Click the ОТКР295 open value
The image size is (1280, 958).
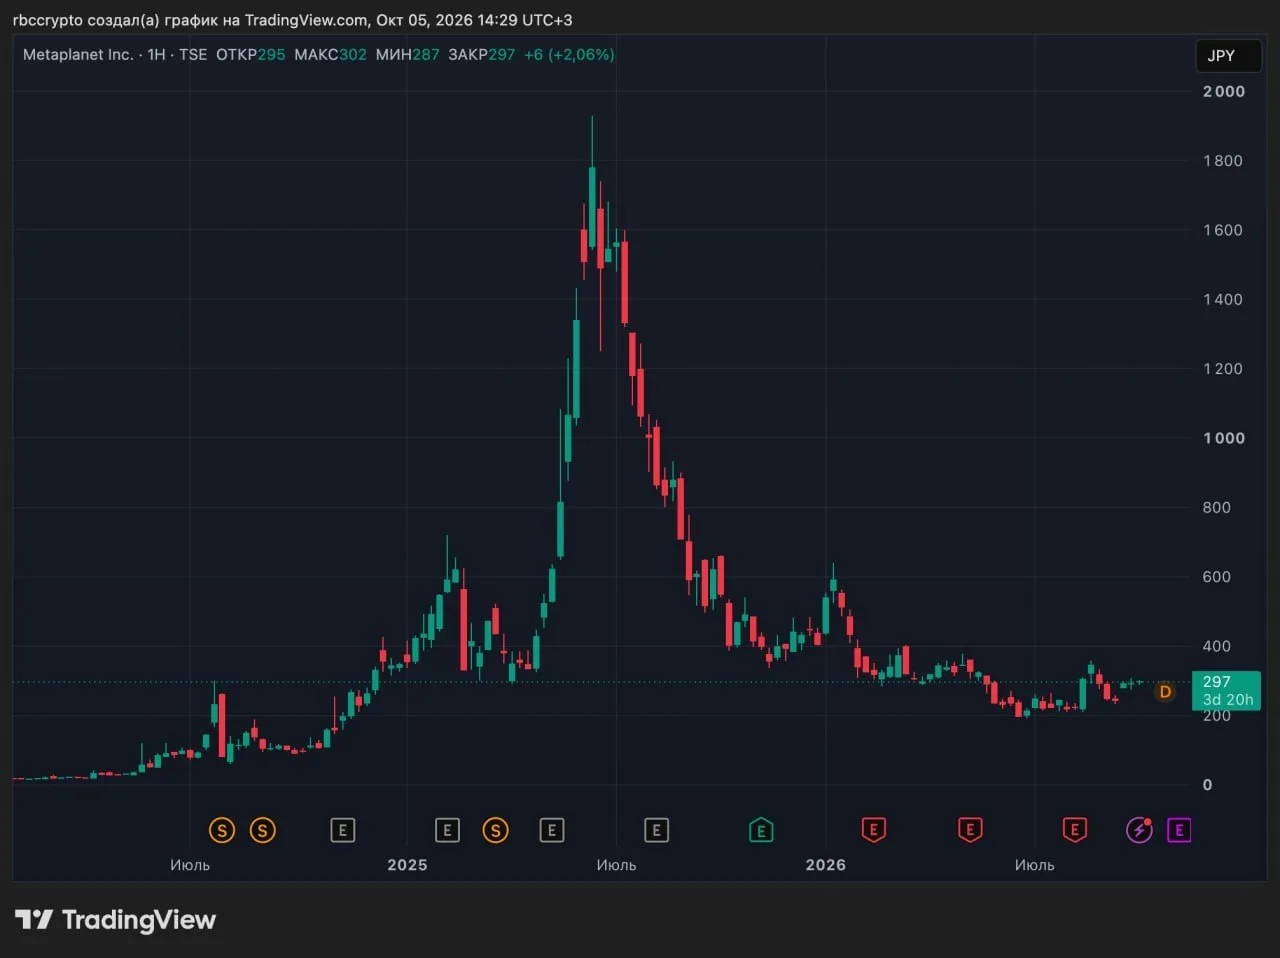coord(251,55)
